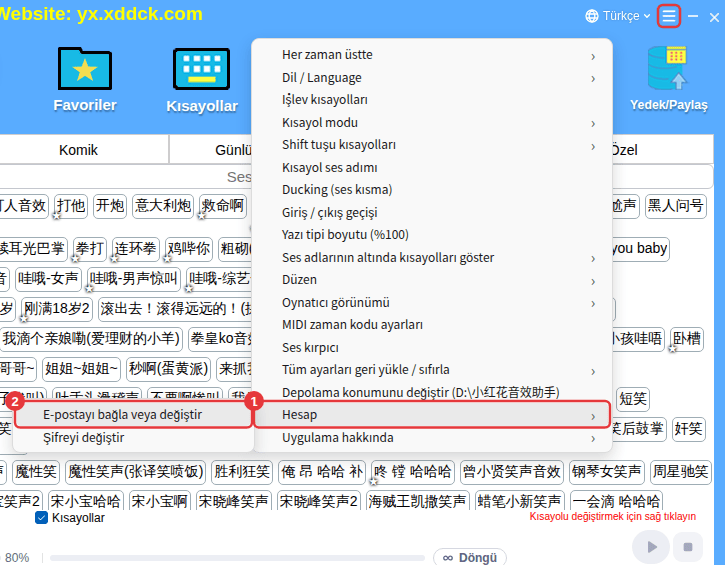Expand Shift tuşu kısayolları submenu
Screen dimensions: 725x565
pos(432,145)
